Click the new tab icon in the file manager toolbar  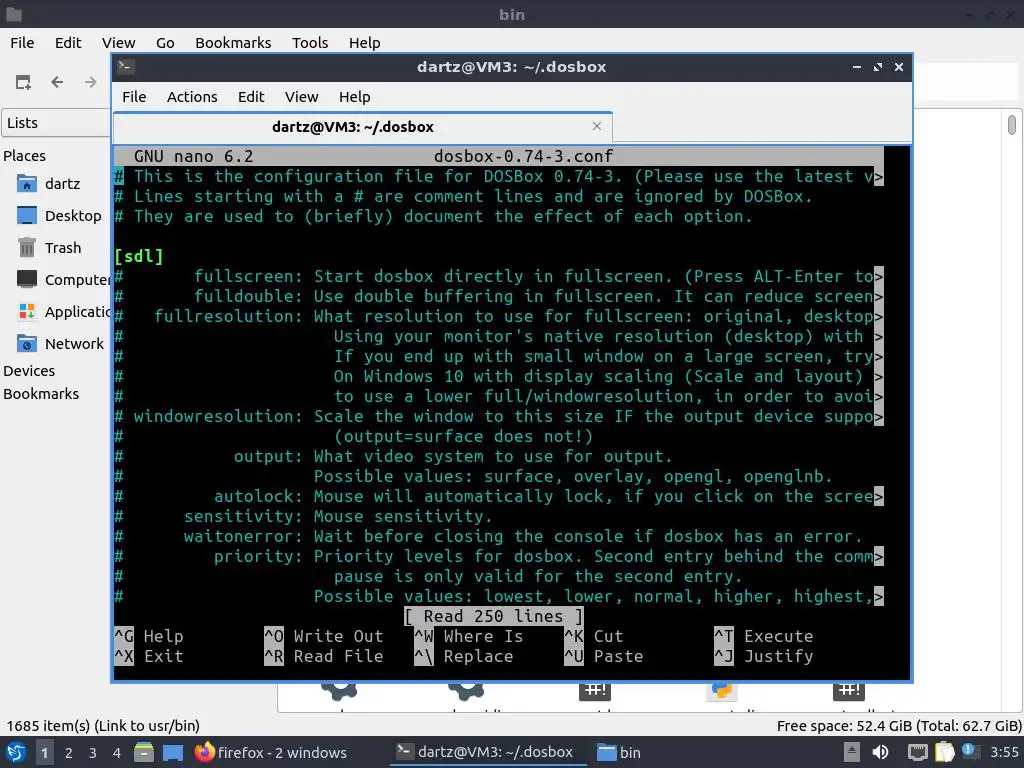click(x=24, y=82)
